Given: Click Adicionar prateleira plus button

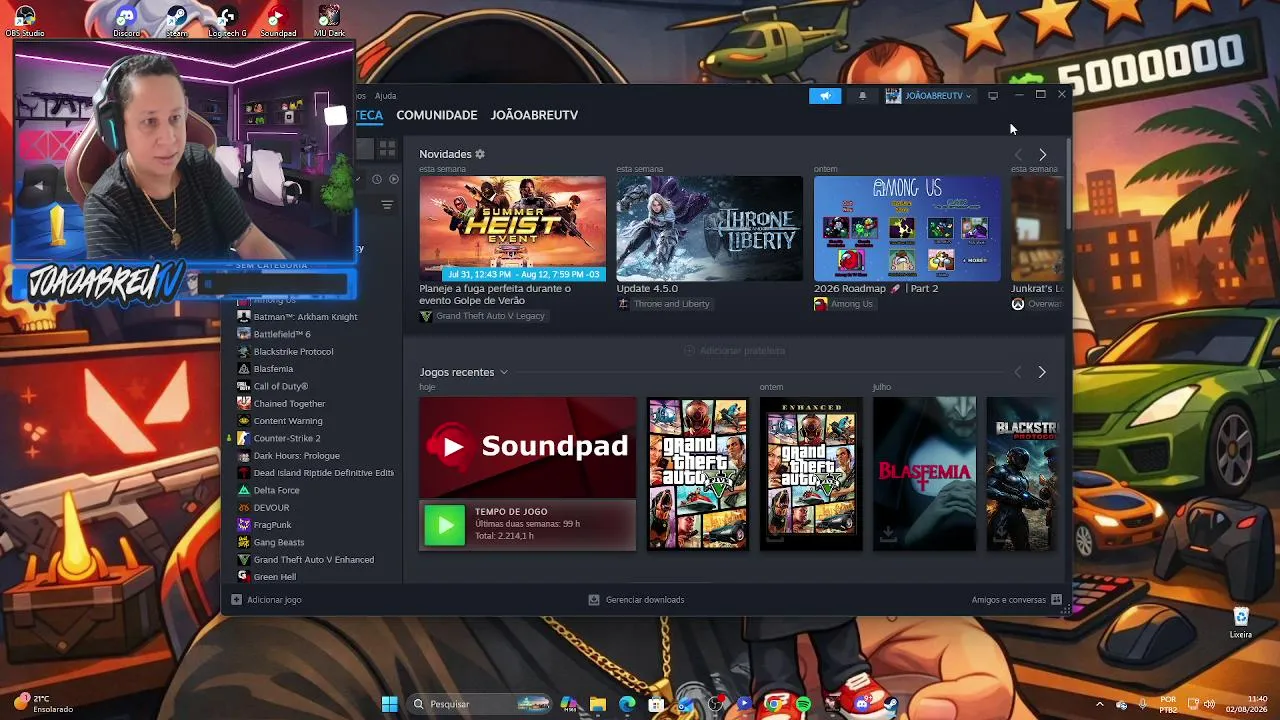Looking at the screenshot, I should [x=689, y=351].
